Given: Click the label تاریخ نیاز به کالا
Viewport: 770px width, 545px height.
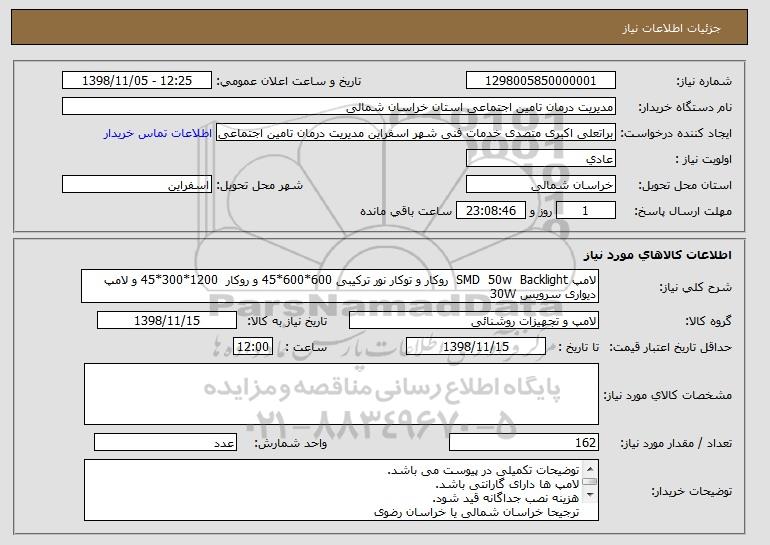Looking at the screenshot, I should coord(287,321).
